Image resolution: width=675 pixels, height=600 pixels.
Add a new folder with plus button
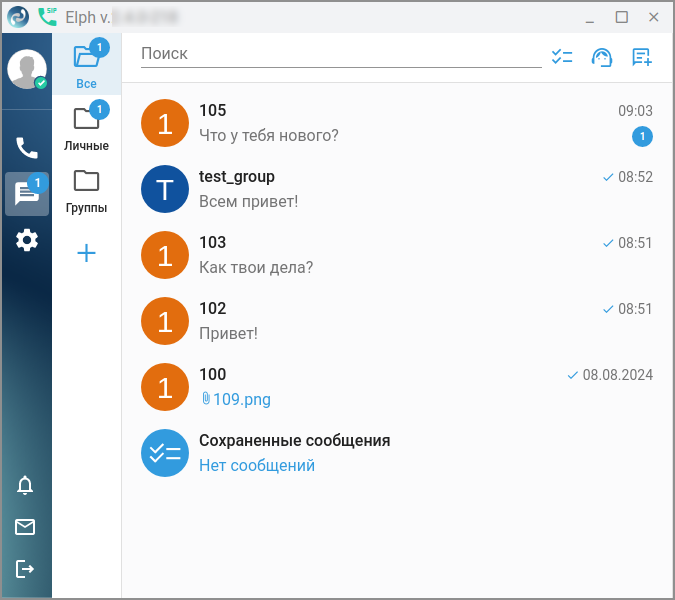(x=86, y=253)
